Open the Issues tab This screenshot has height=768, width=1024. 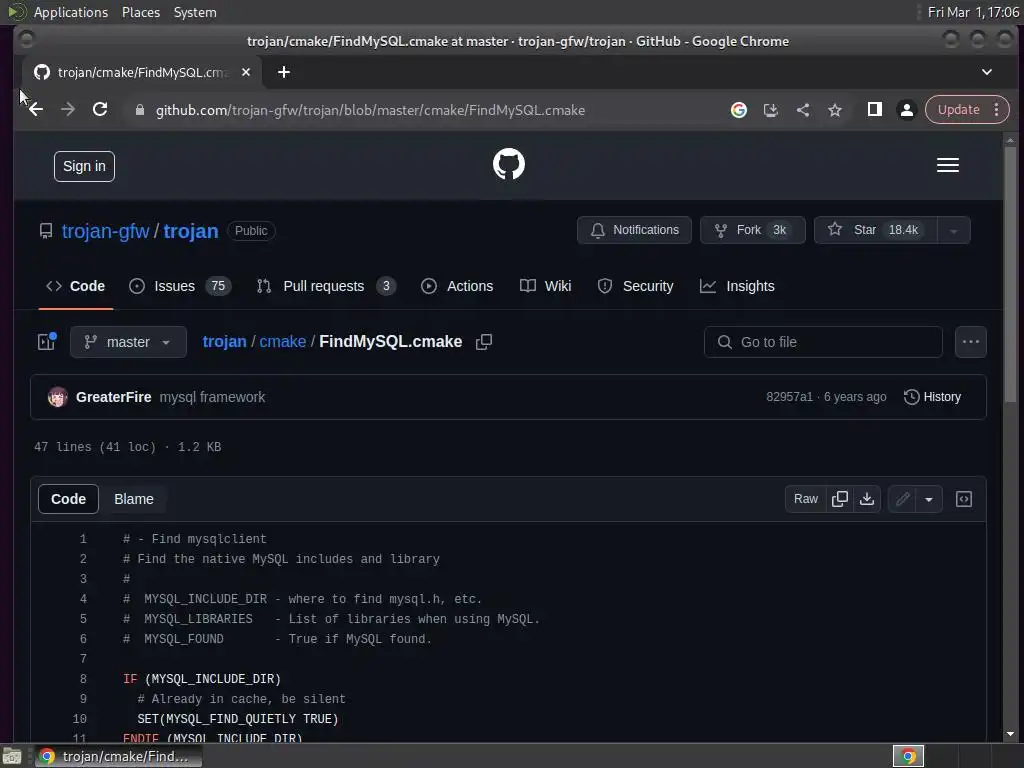pos(180,286)
